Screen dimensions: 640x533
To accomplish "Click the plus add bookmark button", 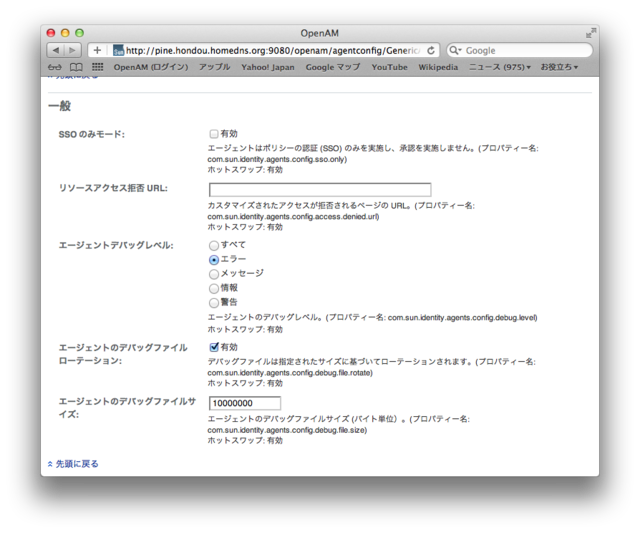I will (97, 50).
